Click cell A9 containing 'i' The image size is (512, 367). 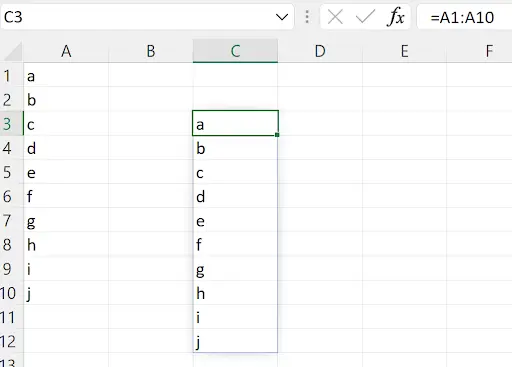click(x=66, y=269)
